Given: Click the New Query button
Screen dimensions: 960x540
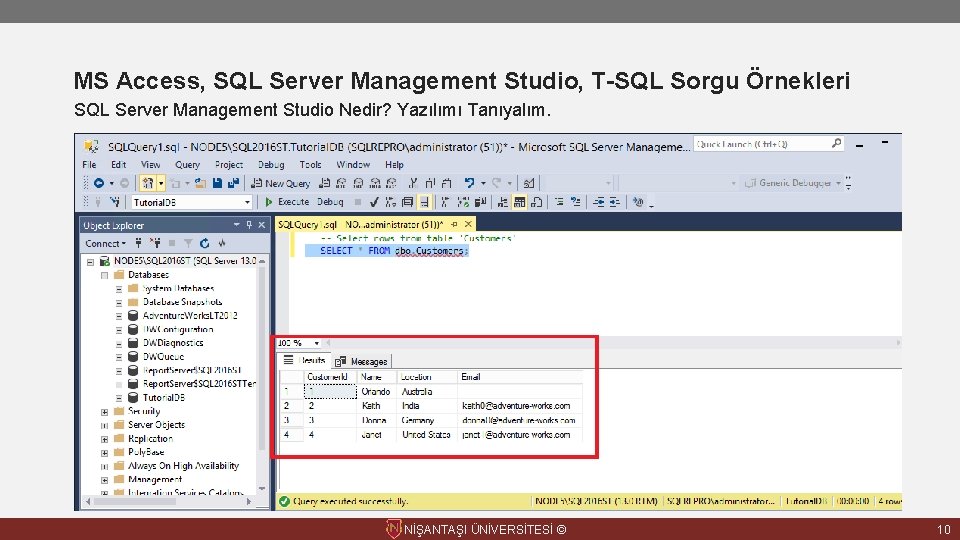Looking at the screenshot, I should pos(280,183).
